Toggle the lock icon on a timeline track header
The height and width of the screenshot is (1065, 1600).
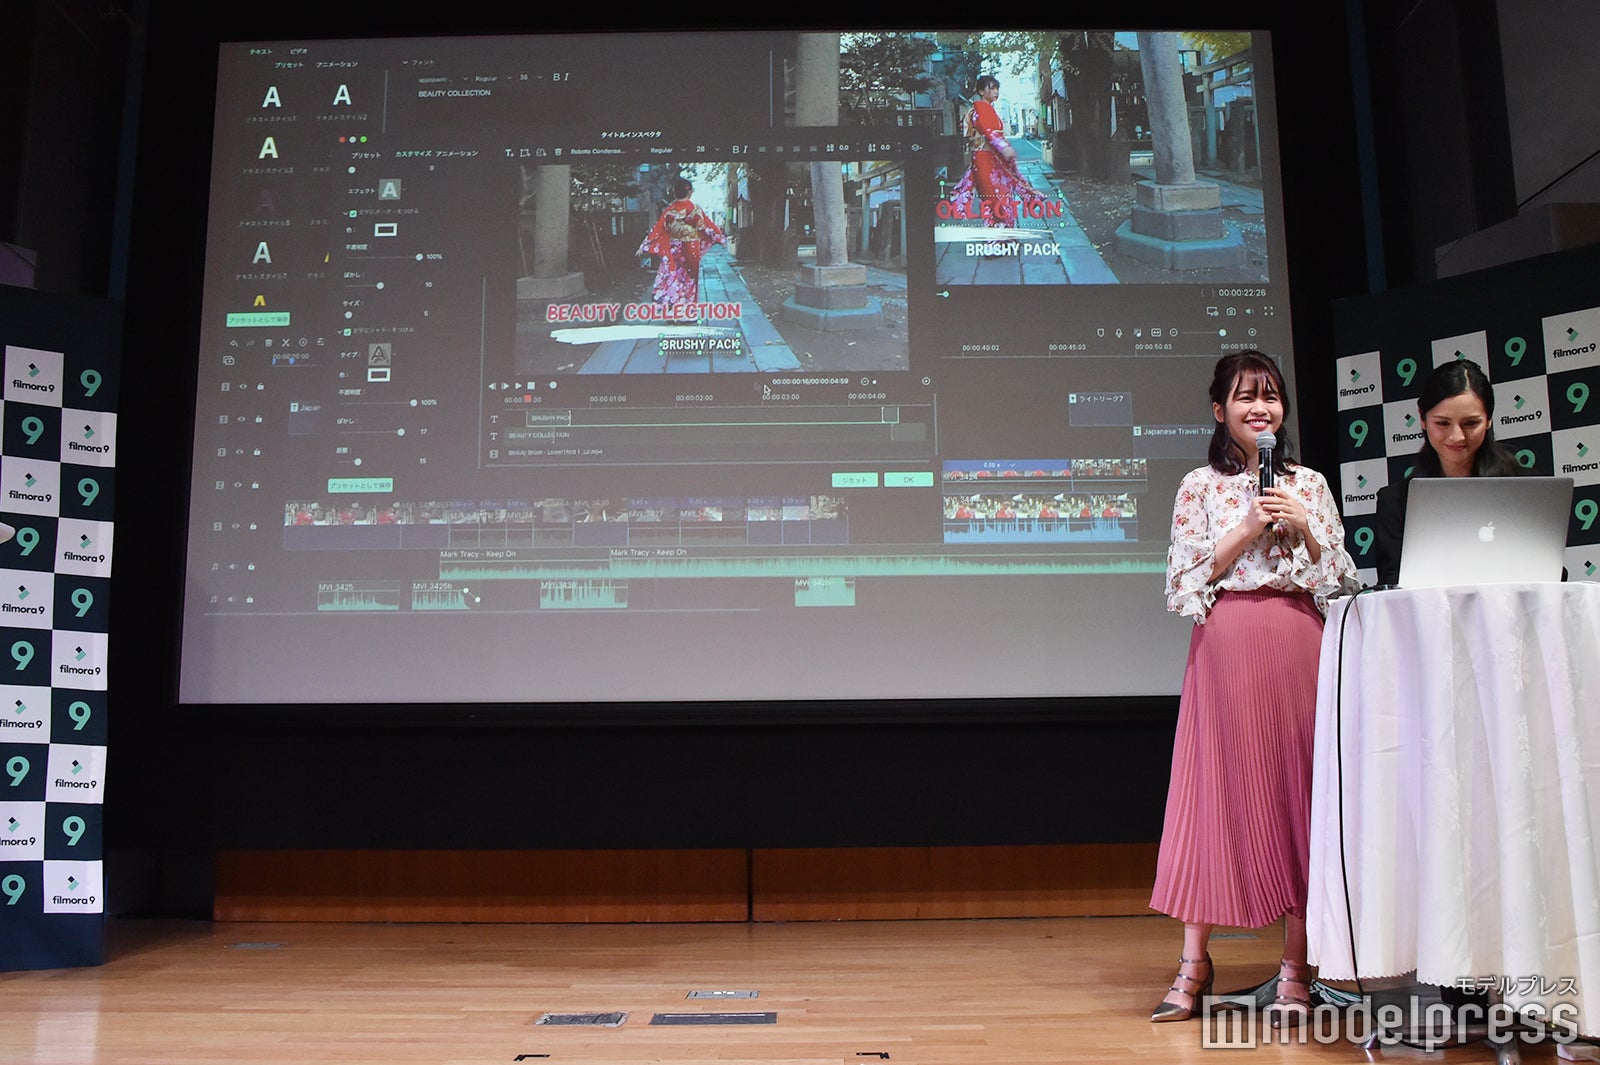click(x=260, y=386)
